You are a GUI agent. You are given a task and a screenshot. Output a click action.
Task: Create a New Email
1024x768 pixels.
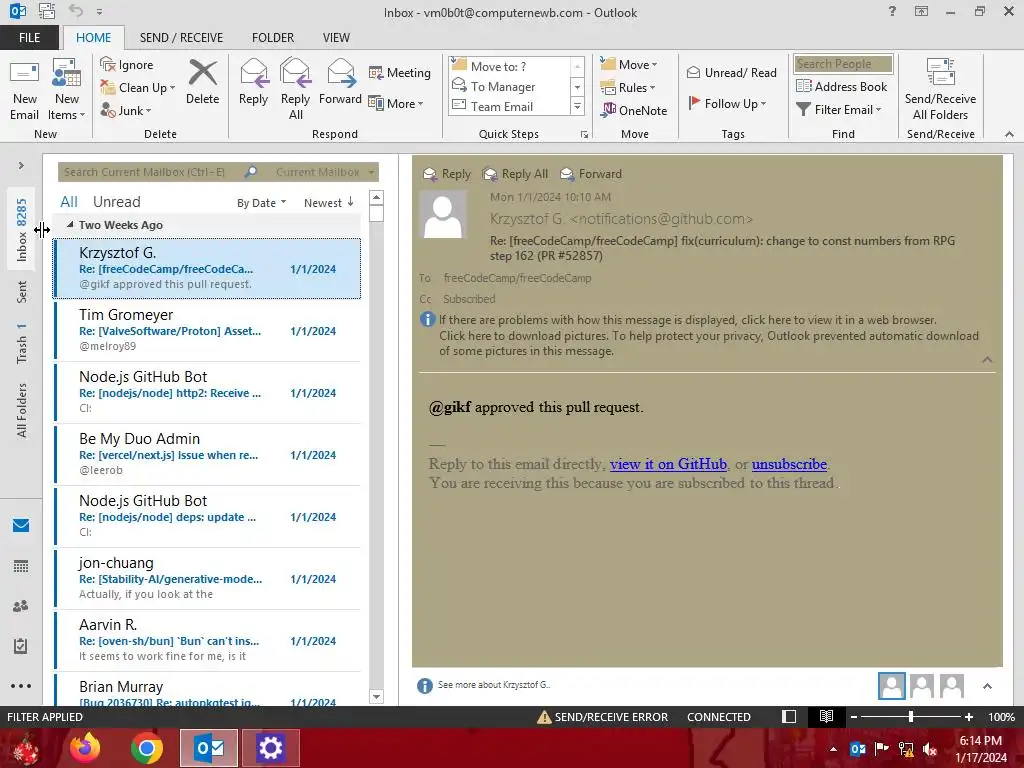click(x=24, y=90)
